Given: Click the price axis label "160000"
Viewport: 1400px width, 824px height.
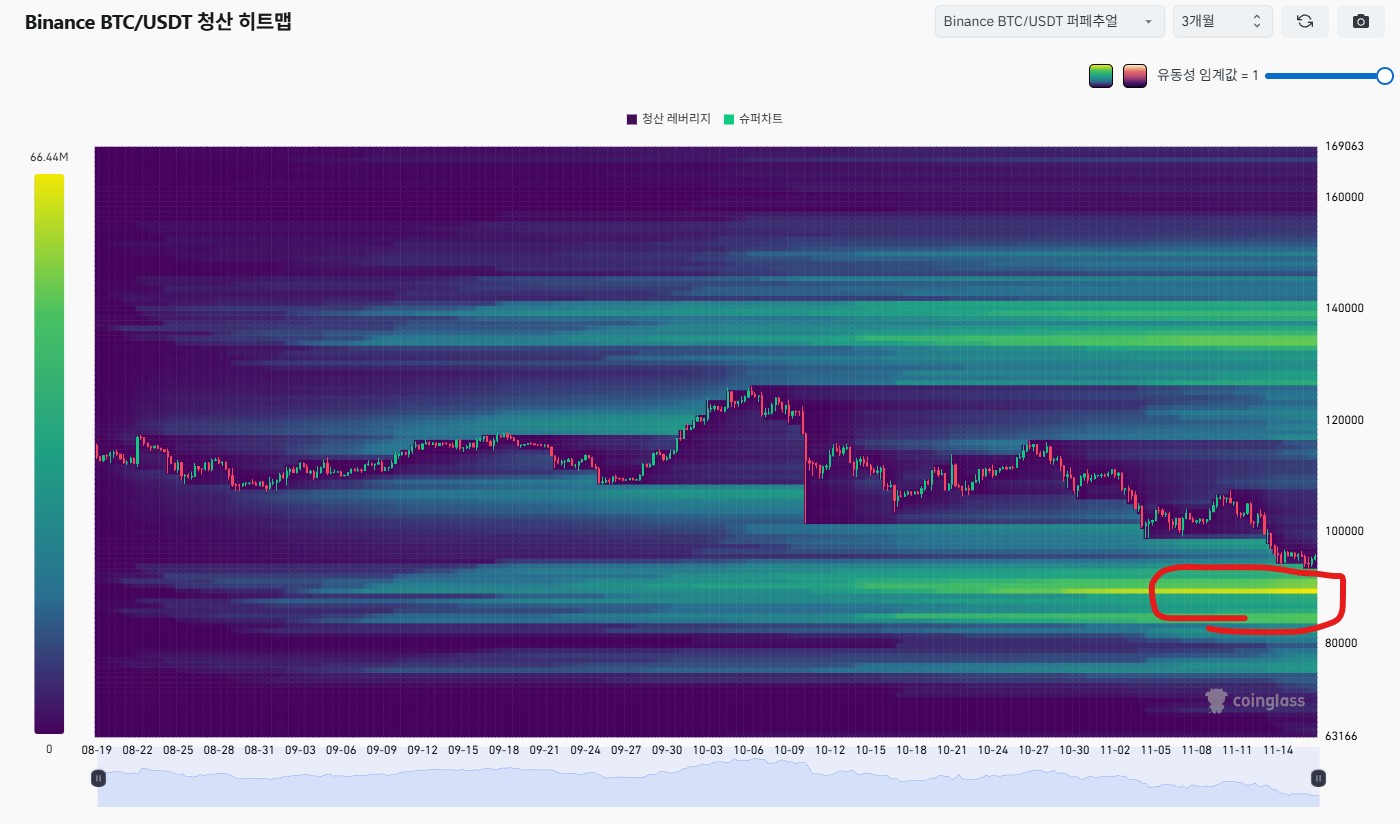Looking at the screenshot, I should click(1343, 197).
